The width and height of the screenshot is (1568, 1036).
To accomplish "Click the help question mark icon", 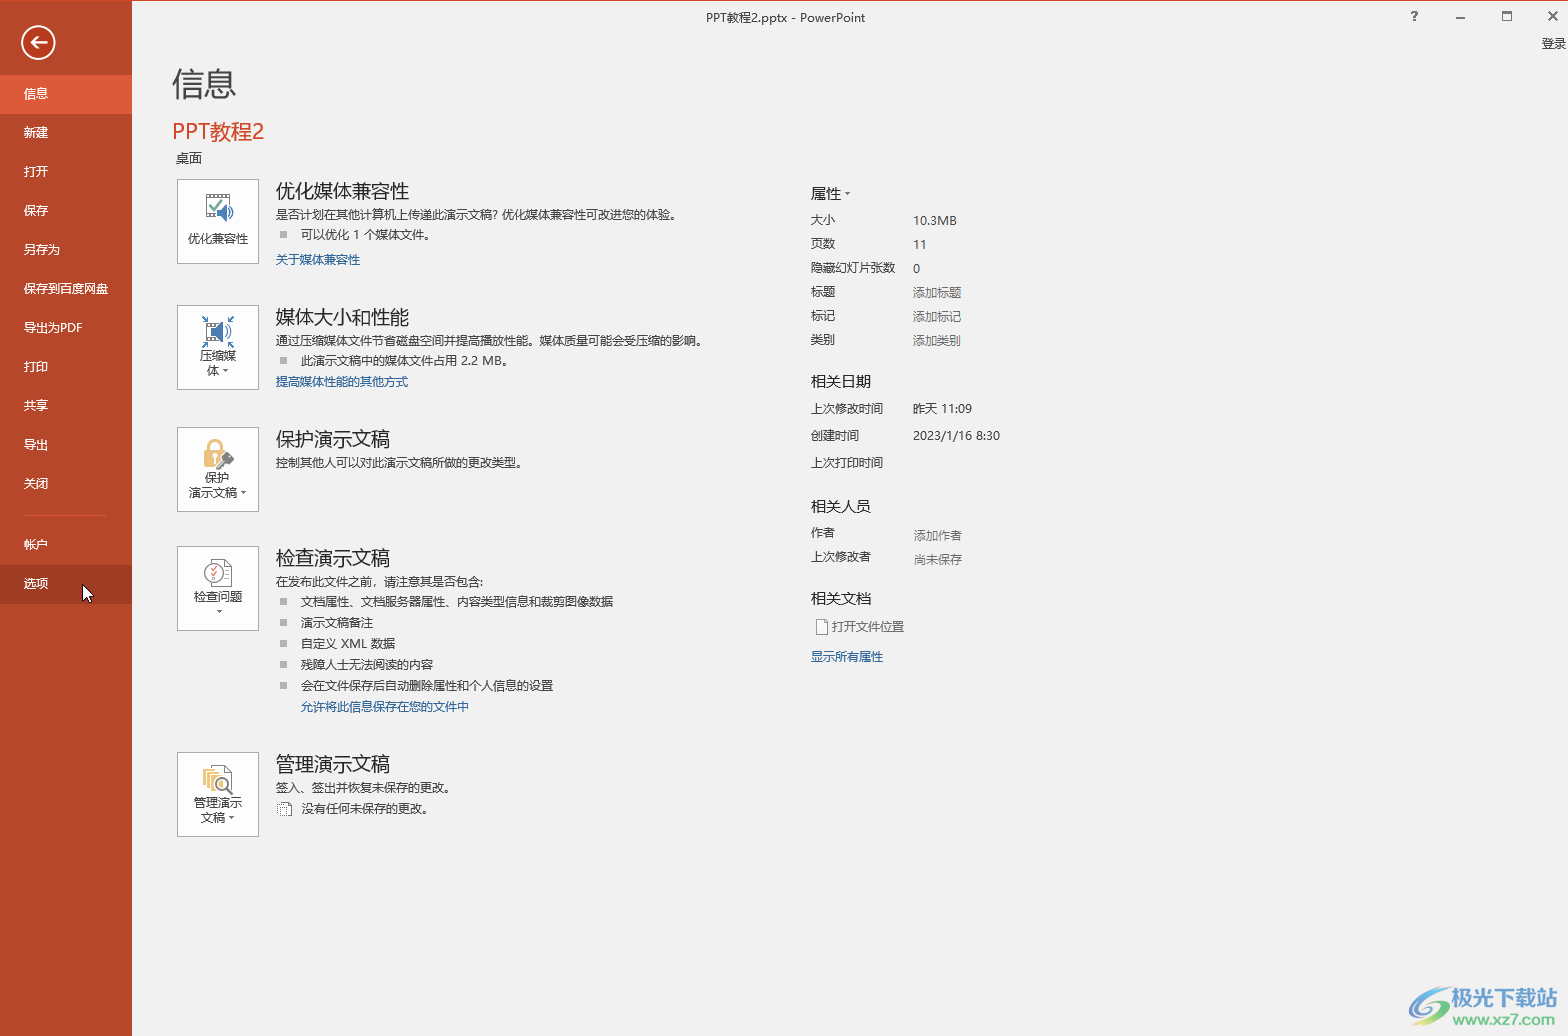I will coord(1414,16).
